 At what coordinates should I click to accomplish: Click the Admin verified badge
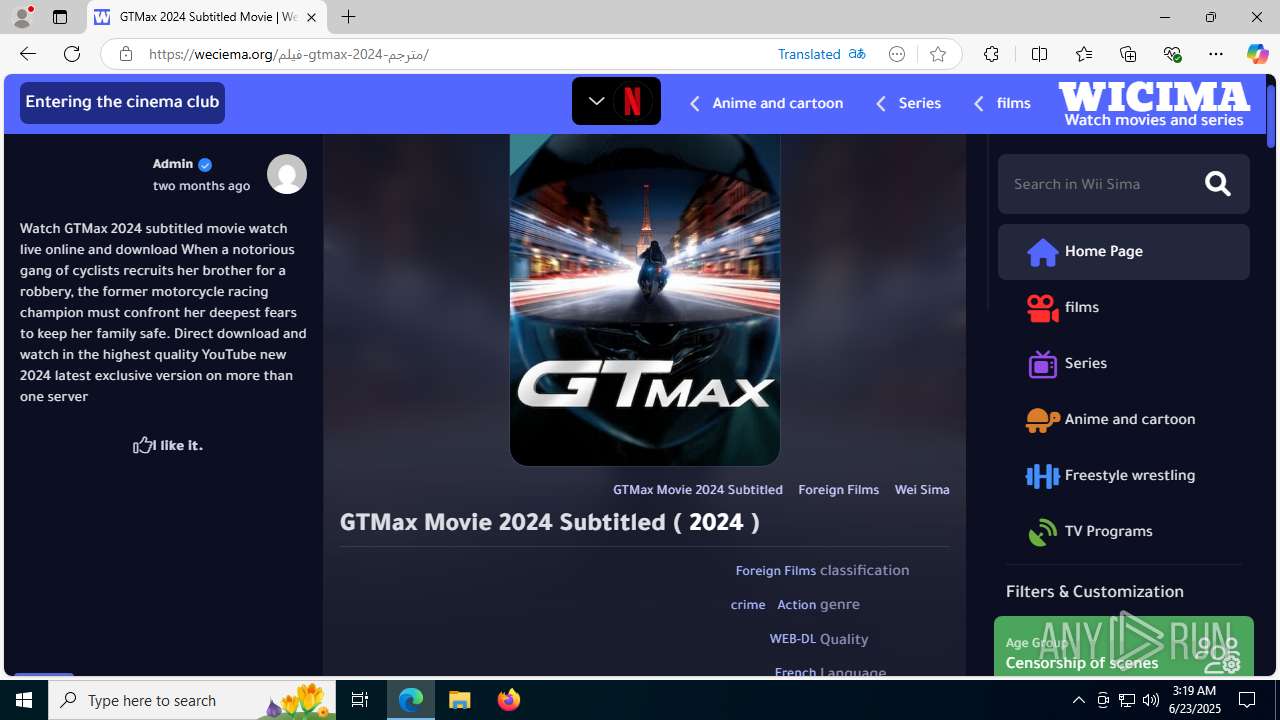tap(205, 165)
